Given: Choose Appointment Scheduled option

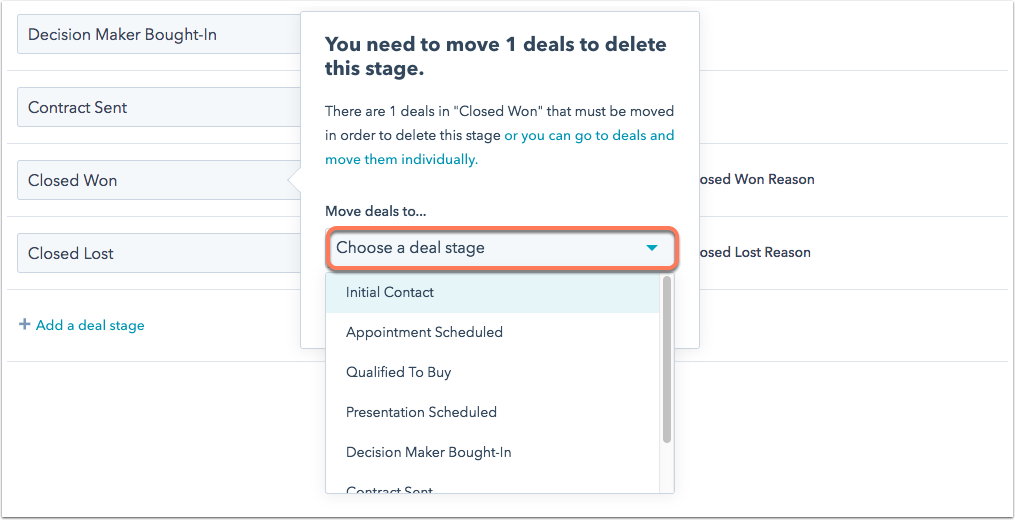Looking at the screenshot, I should [424, 332].
